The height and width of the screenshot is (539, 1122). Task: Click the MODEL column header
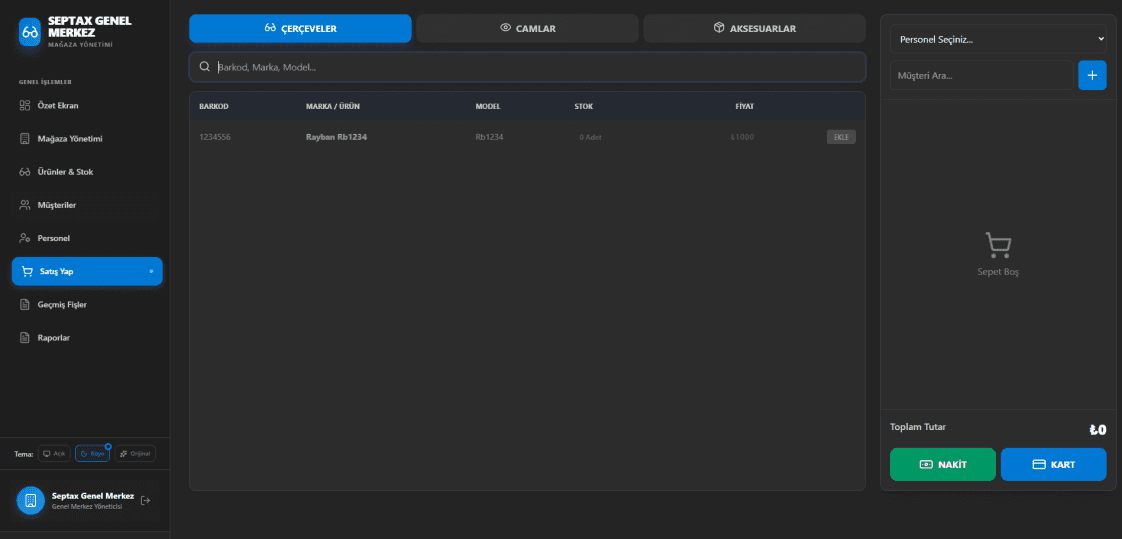pos(488,107)
